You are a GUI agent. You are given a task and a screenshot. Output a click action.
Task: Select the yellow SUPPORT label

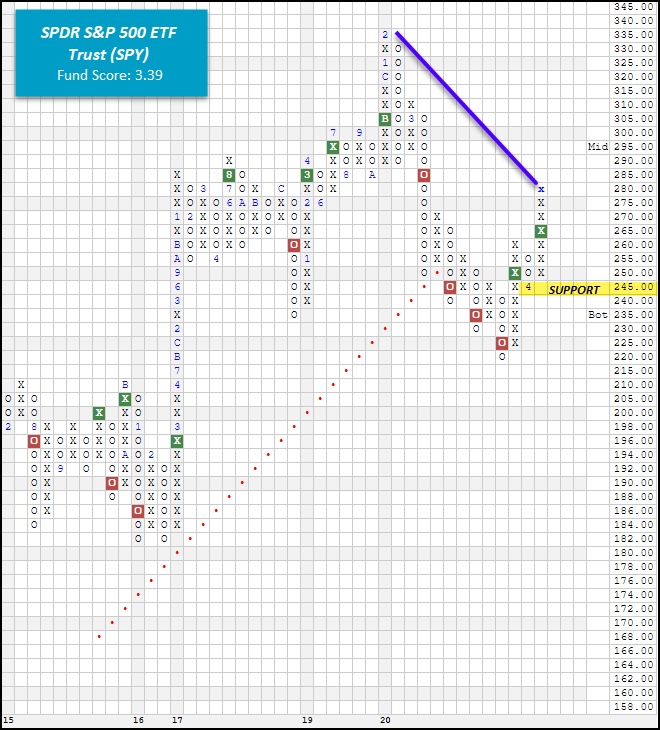(574, 290)
